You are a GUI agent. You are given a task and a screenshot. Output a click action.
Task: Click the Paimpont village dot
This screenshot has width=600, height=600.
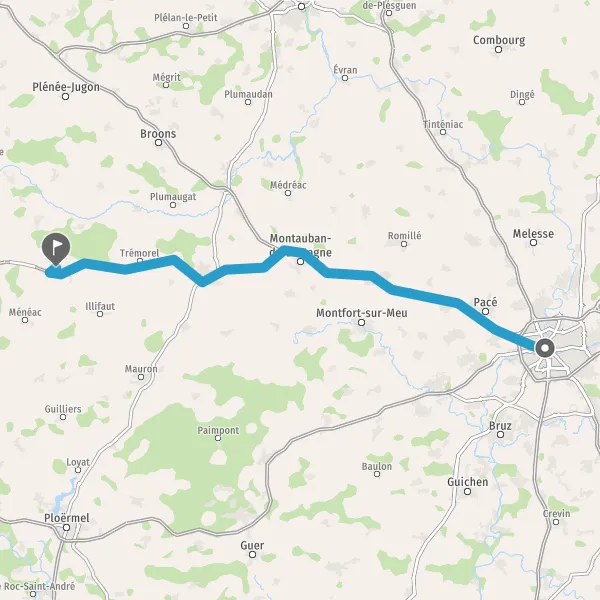(x=218, y=438)
